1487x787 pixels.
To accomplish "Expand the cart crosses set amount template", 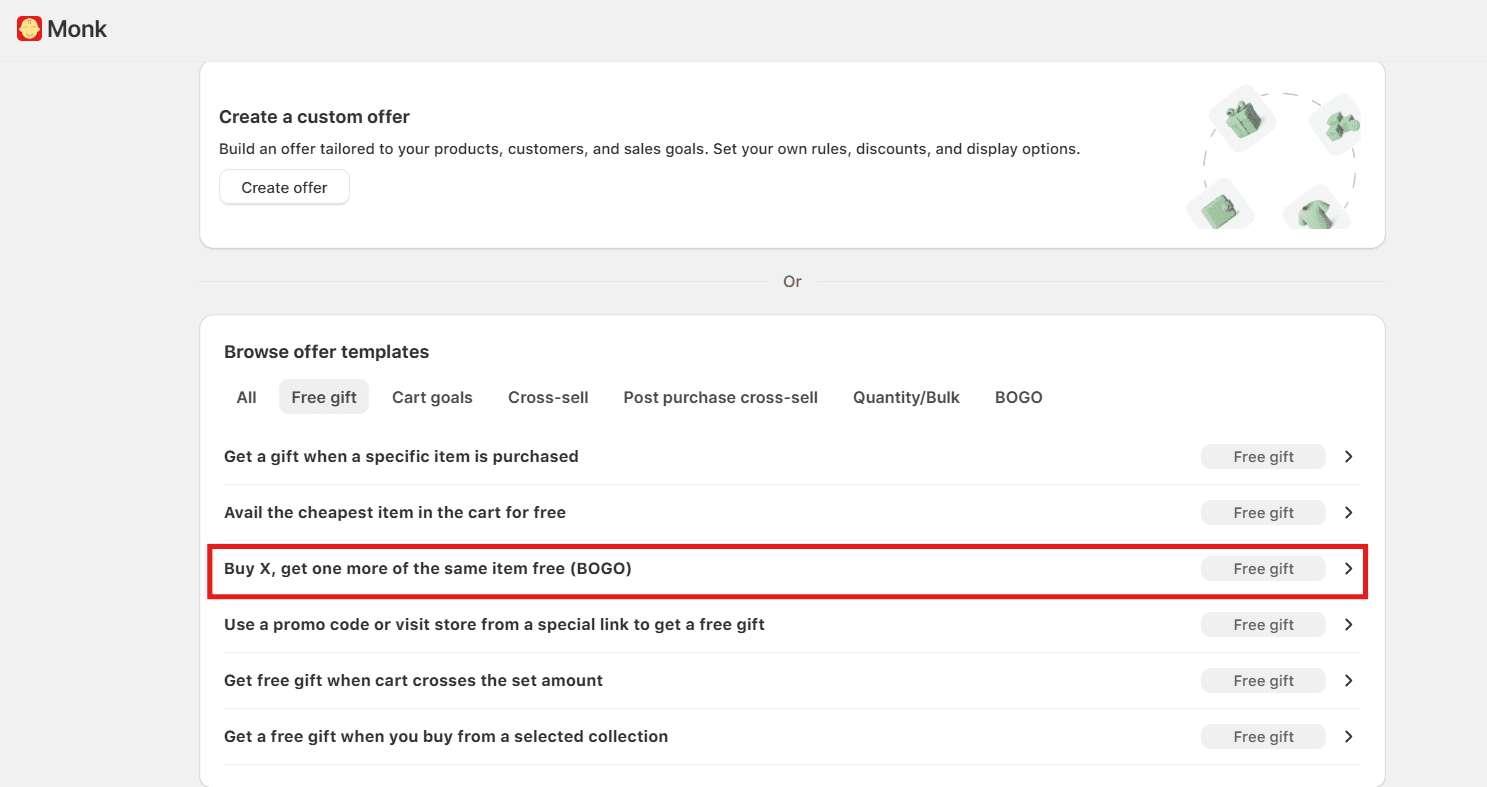I will pos(1348,680).
